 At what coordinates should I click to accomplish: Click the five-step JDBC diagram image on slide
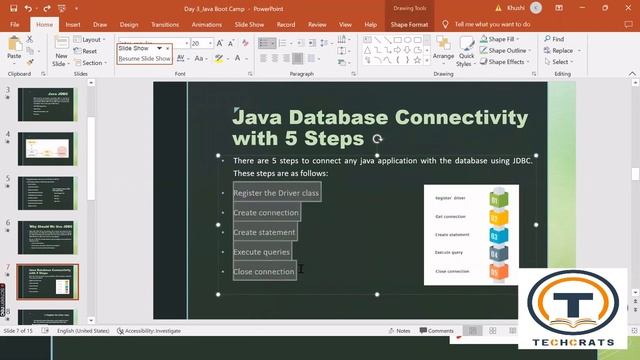(471, 235)
